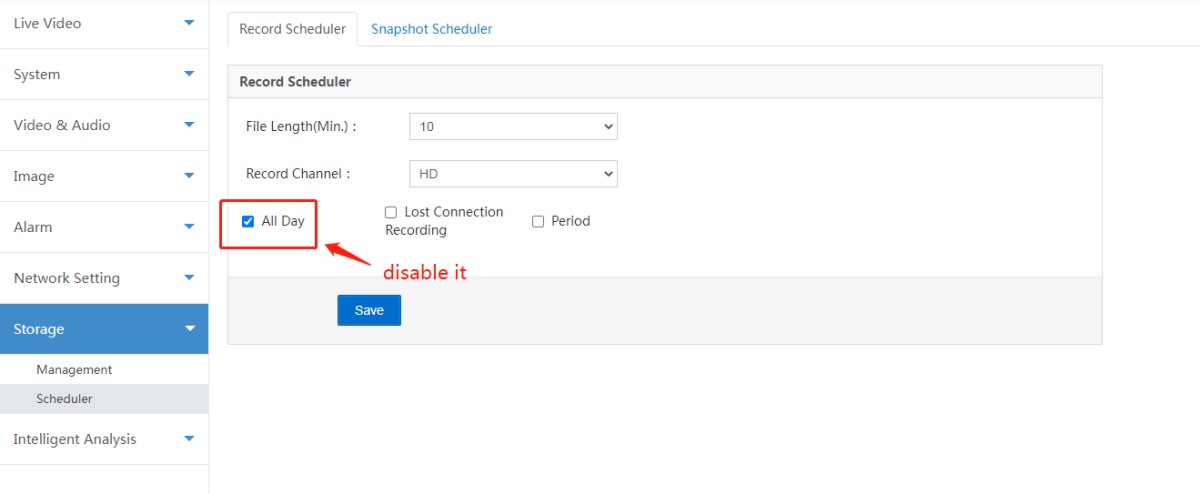The width and height of the screenshot is (1200, 494).
Task: Uncheck the All Day checkbox
Action: click(x=248, y=221)
